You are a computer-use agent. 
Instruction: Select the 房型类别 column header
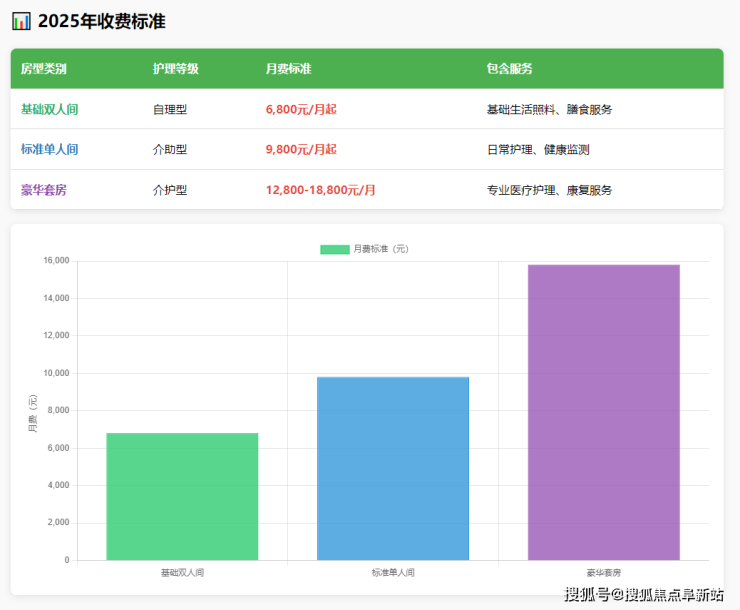click(44, 69)
